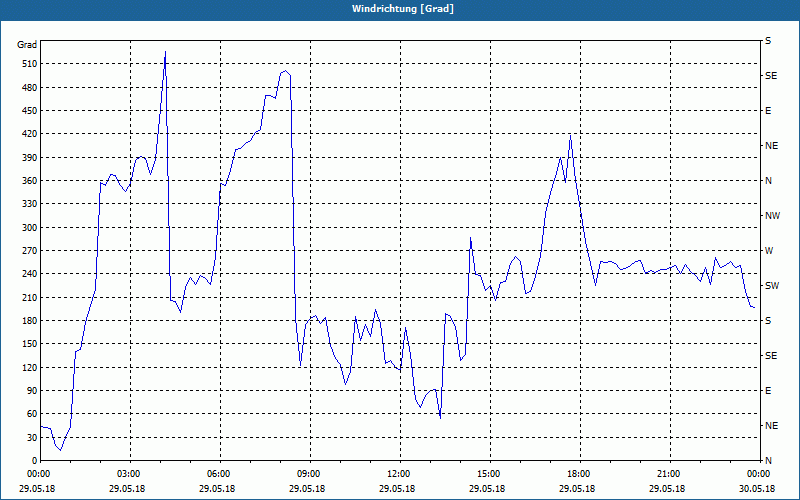Screen dimensions: 800x500
Task: Click the 29.05.18 date under 15:00
Action: (487, 489)
